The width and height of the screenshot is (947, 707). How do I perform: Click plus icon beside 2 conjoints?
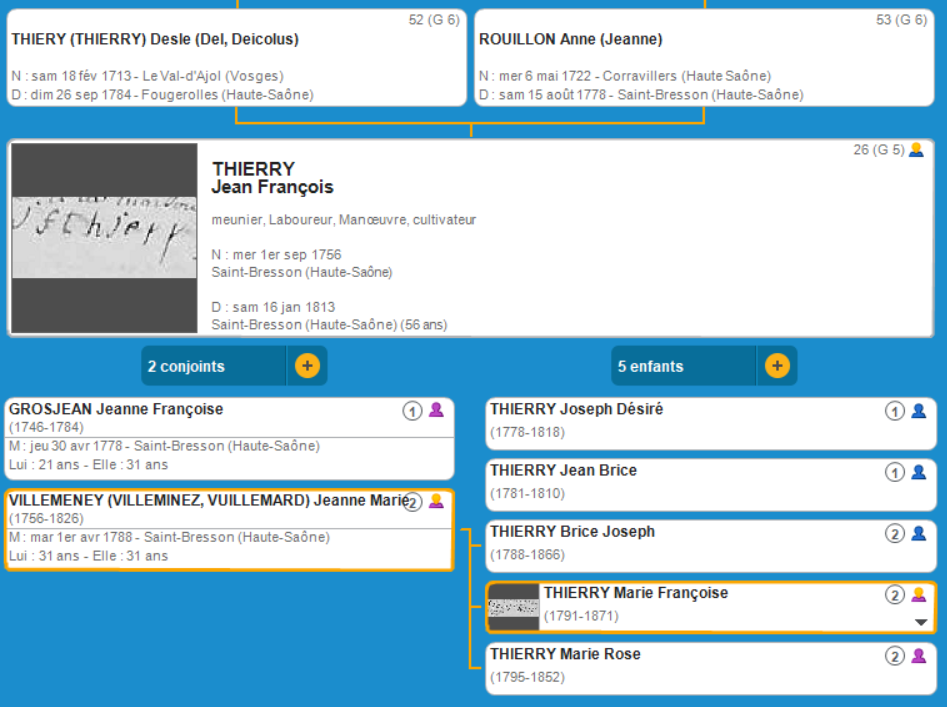(x=307, y=366)
